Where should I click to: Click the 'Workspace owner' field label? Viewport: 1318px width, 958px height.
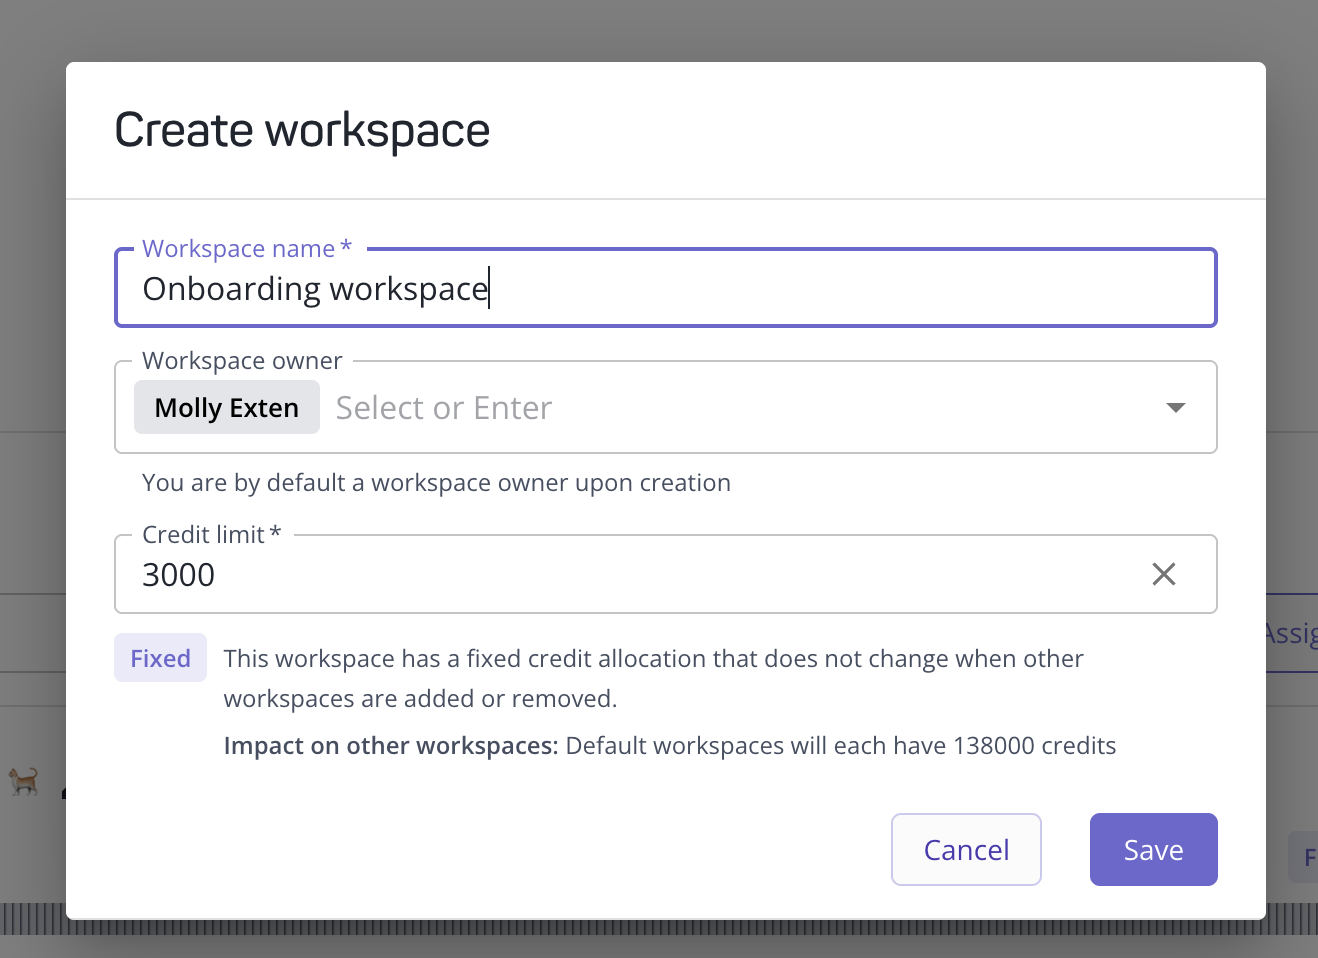click(x=242, y=361)
